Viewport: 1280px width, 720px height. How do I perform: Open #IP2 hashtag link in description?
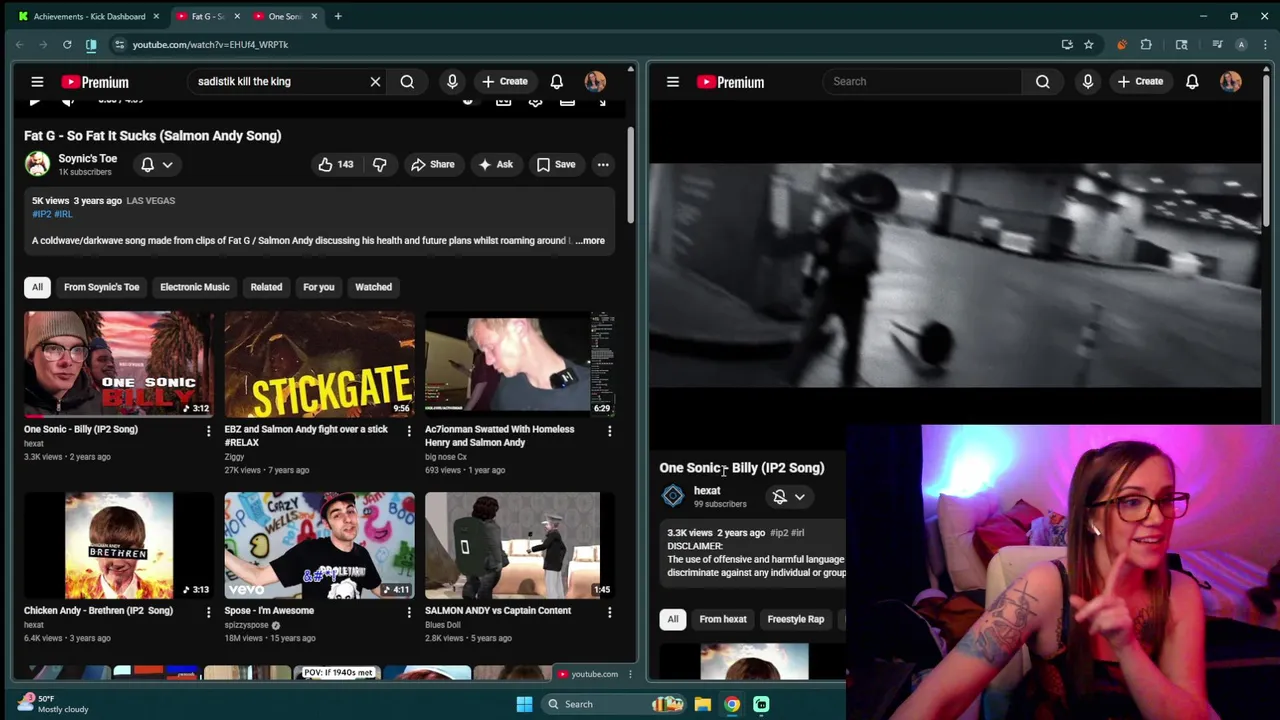tap(41, 214)
